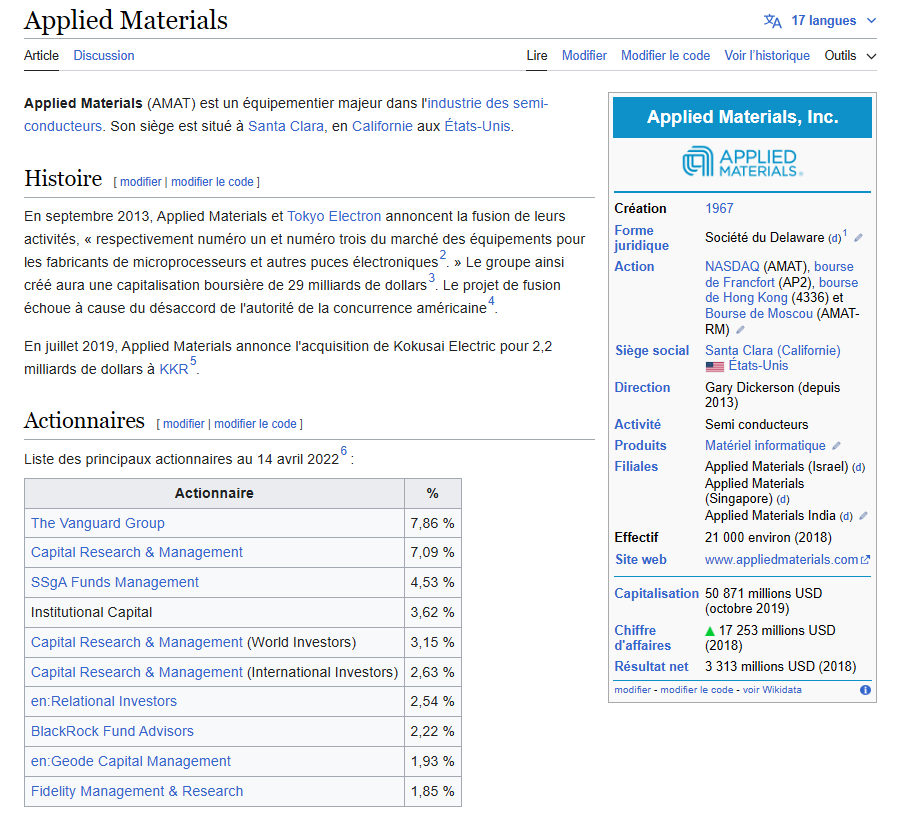Click the Direction label link
This screenshot has height=831, width=907.
click(x=642, y=388)
